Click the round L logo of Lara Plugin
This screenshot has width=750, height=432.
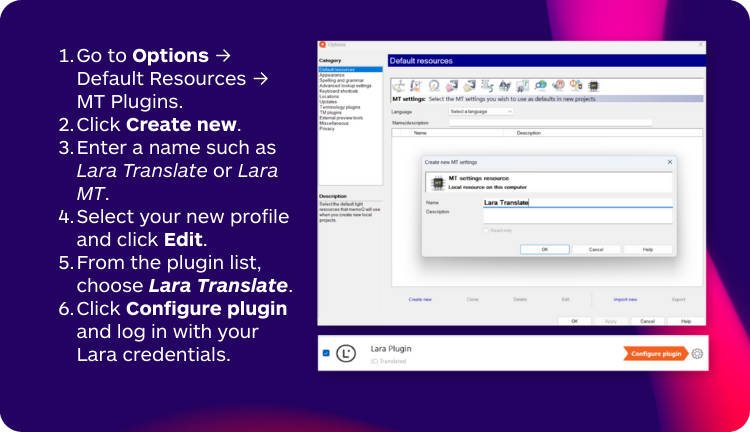346,354
